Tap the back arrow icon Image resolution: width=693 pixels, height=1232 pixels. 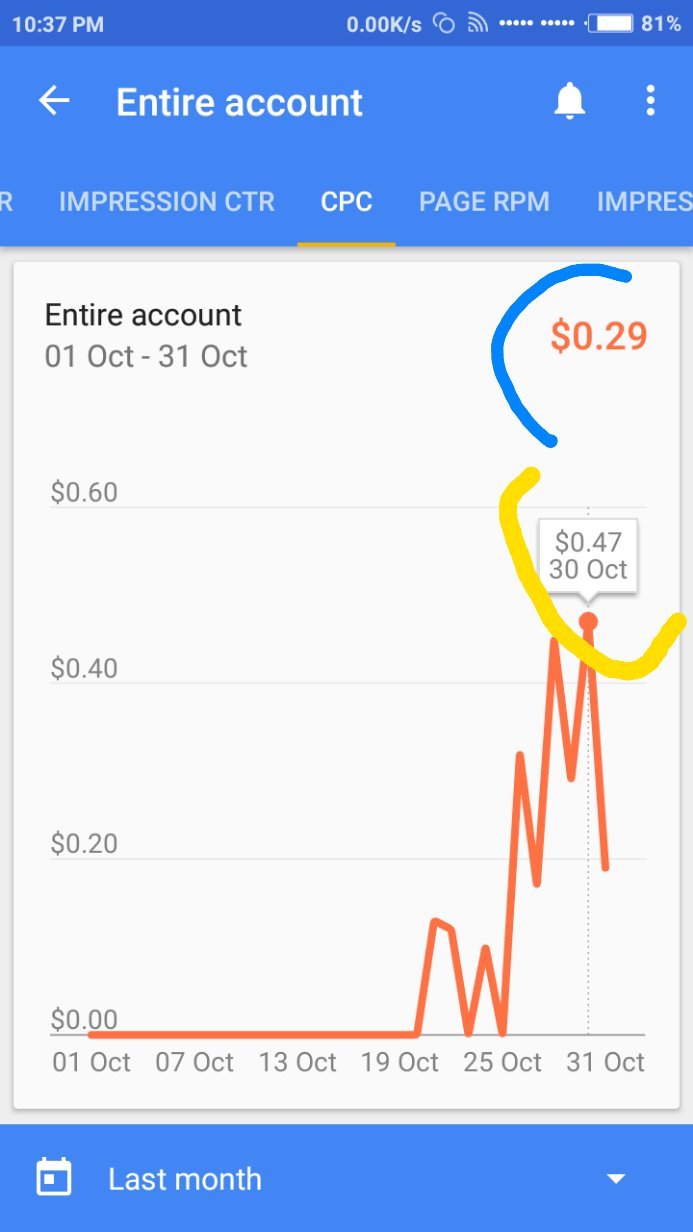(54, 101)
